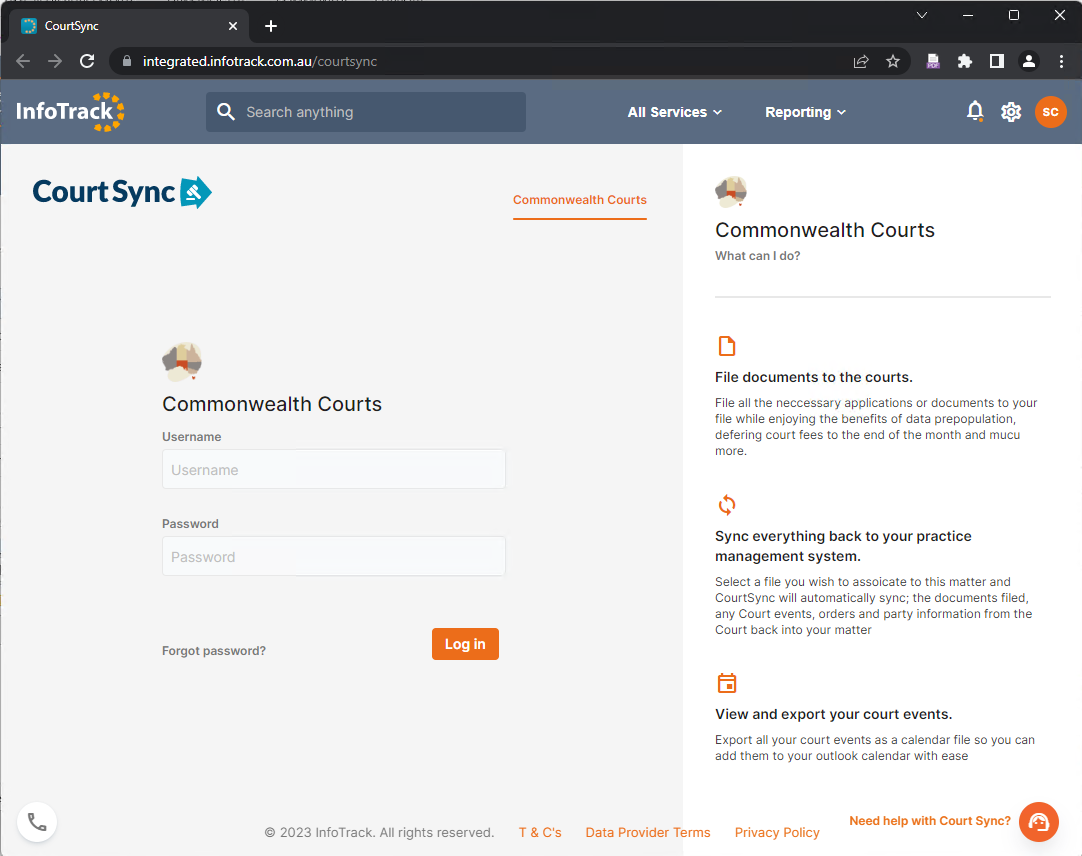The height and width of the screenshot is (856, 1082).
Task: Click the Commonwealth Courts coat of arms icon
Action: point(182,361)
